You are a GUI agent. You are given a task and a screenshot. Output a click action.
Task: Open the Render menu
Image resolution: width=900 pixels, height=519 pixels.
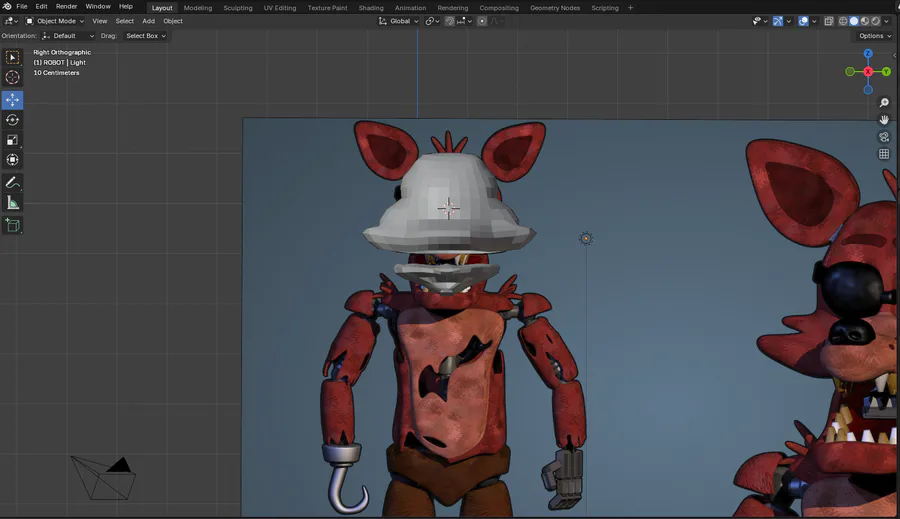pos(67,6)
